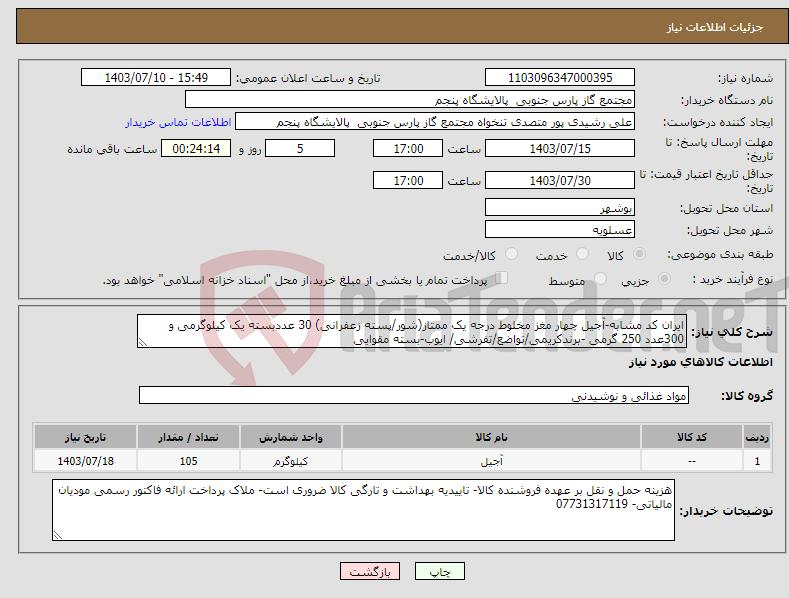Click the need date cell 1403/07/18
Image resolution: width=789 pixels, height=598 pixels.
pyautogui.click(x=86, y=461)
